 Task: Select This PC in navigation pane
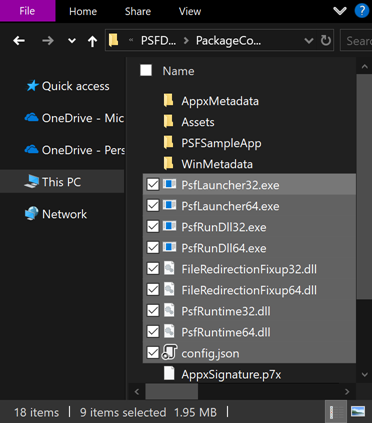click(x=62, y=182)
